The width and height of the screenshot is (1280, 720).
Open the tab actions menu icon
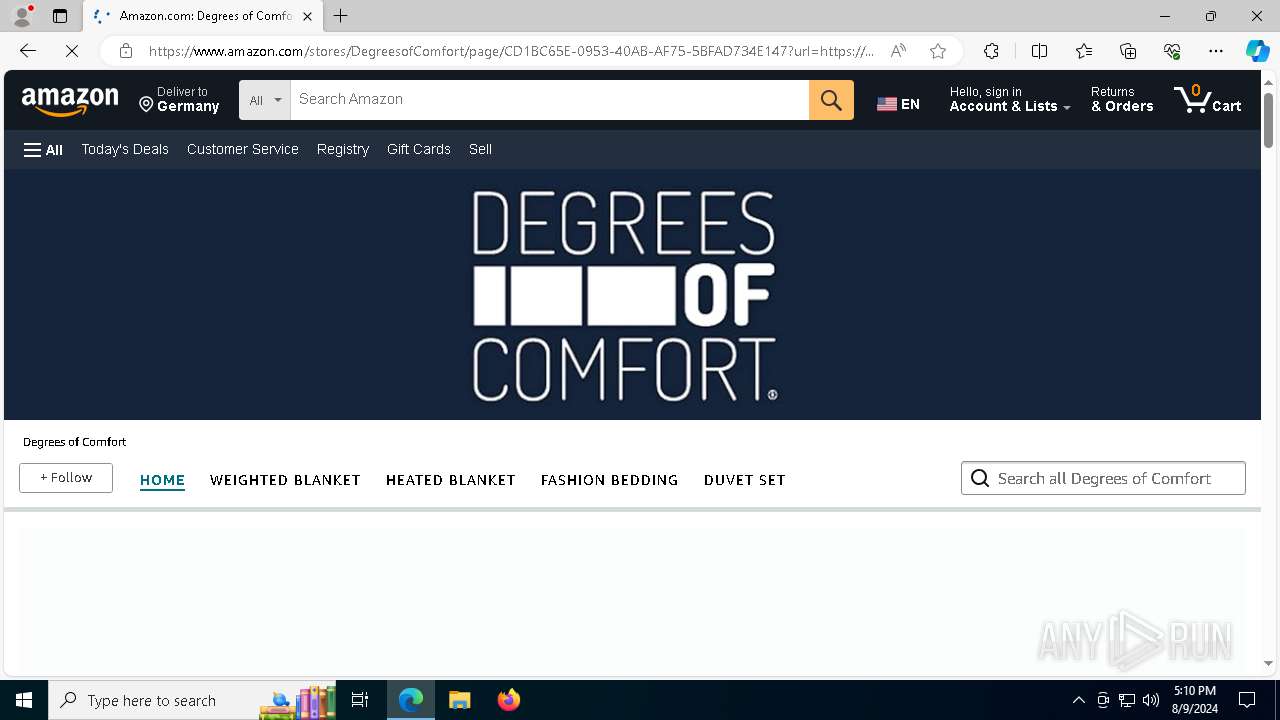[60, 16]
